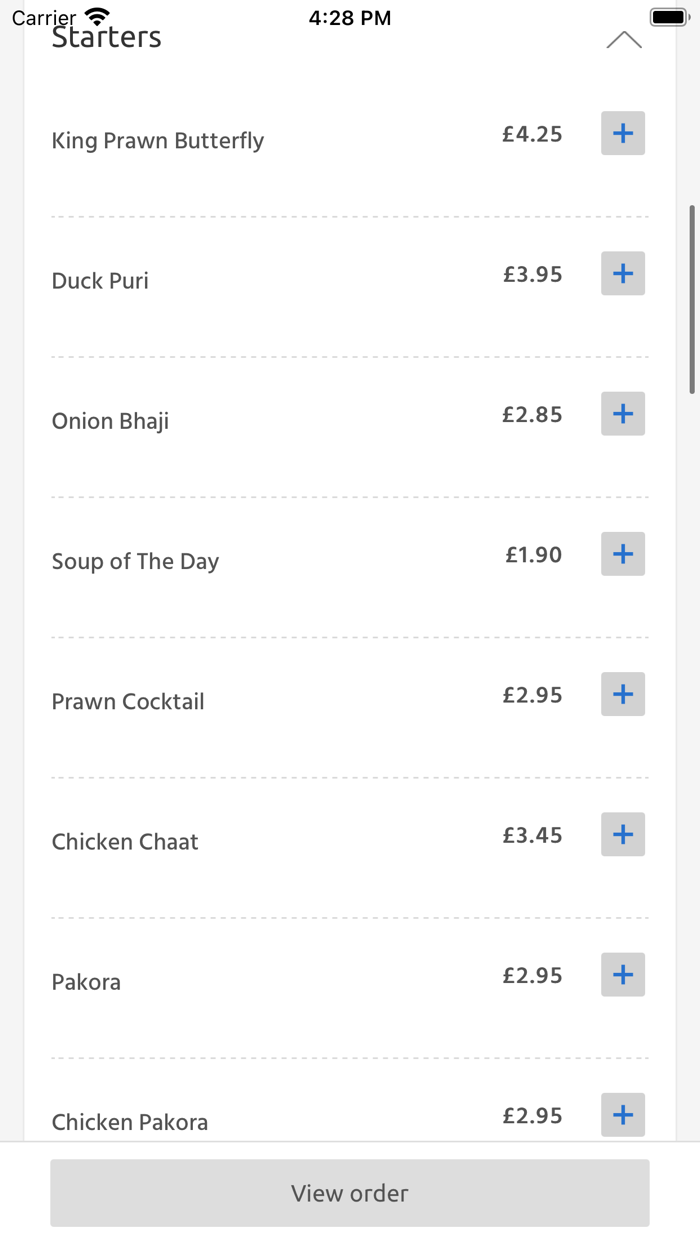Tap the plus beside Chicken Chaat

(622, 834)
